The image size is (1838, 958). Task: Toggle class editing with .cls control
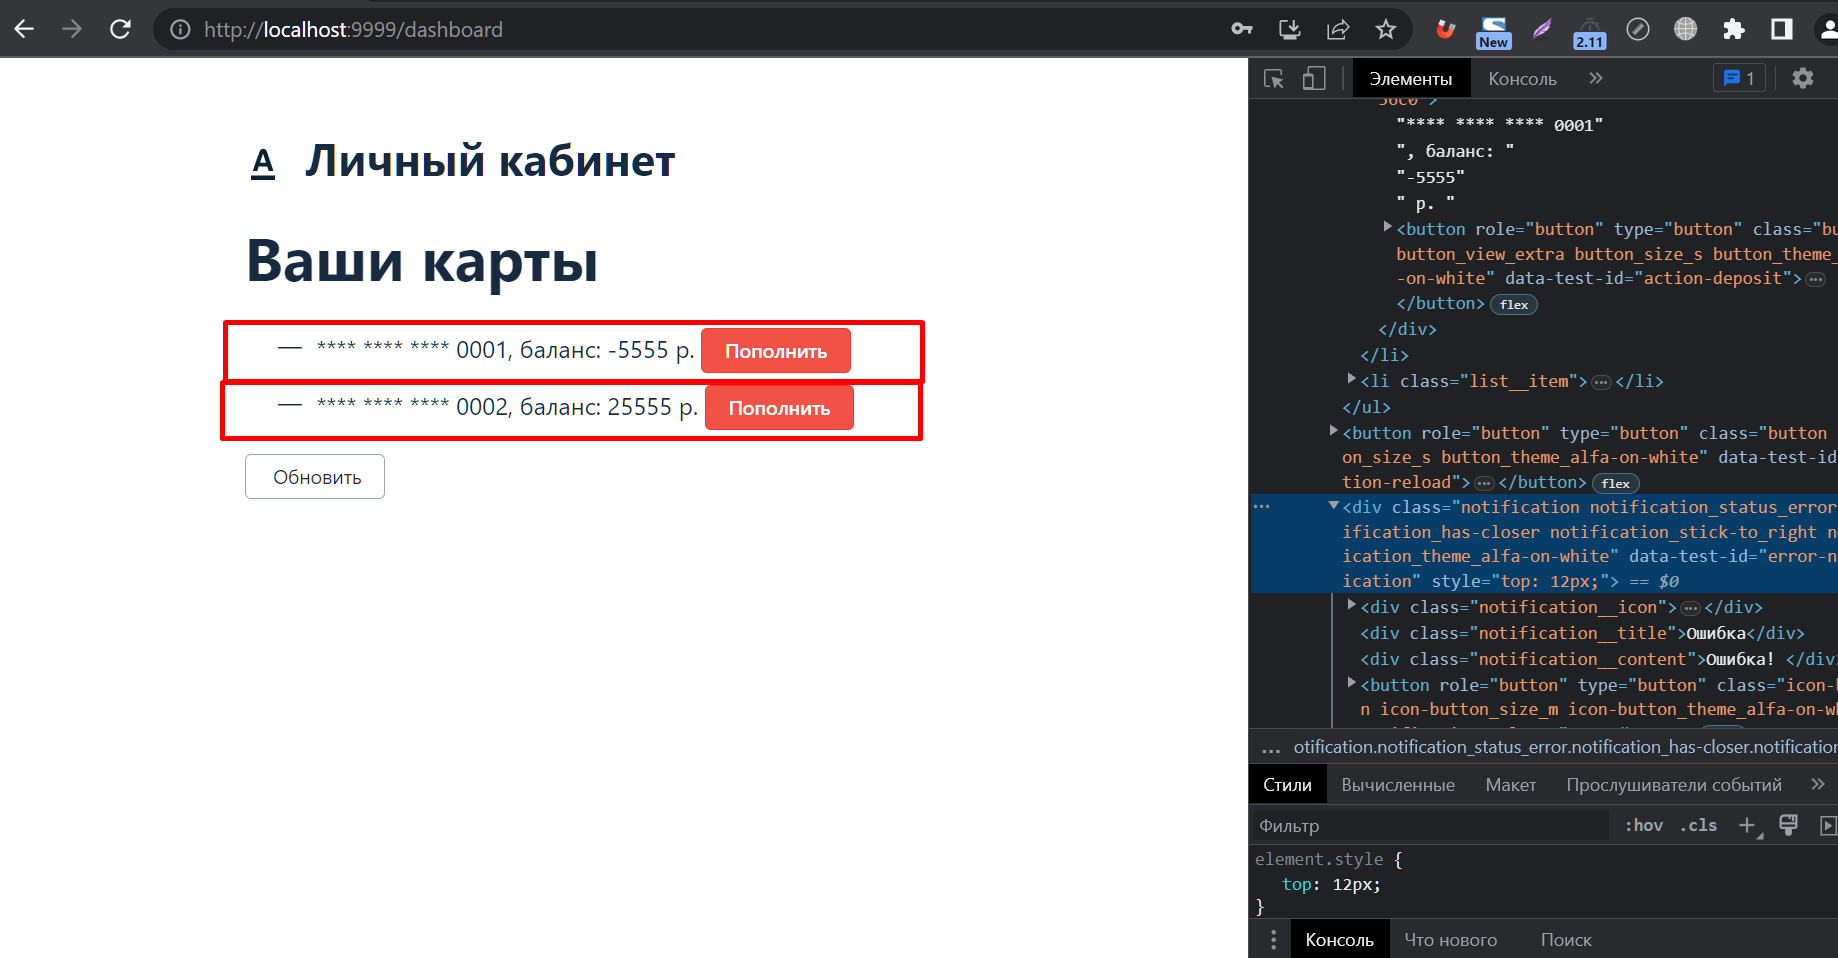pyautogui.click(x=1697, y=825)
